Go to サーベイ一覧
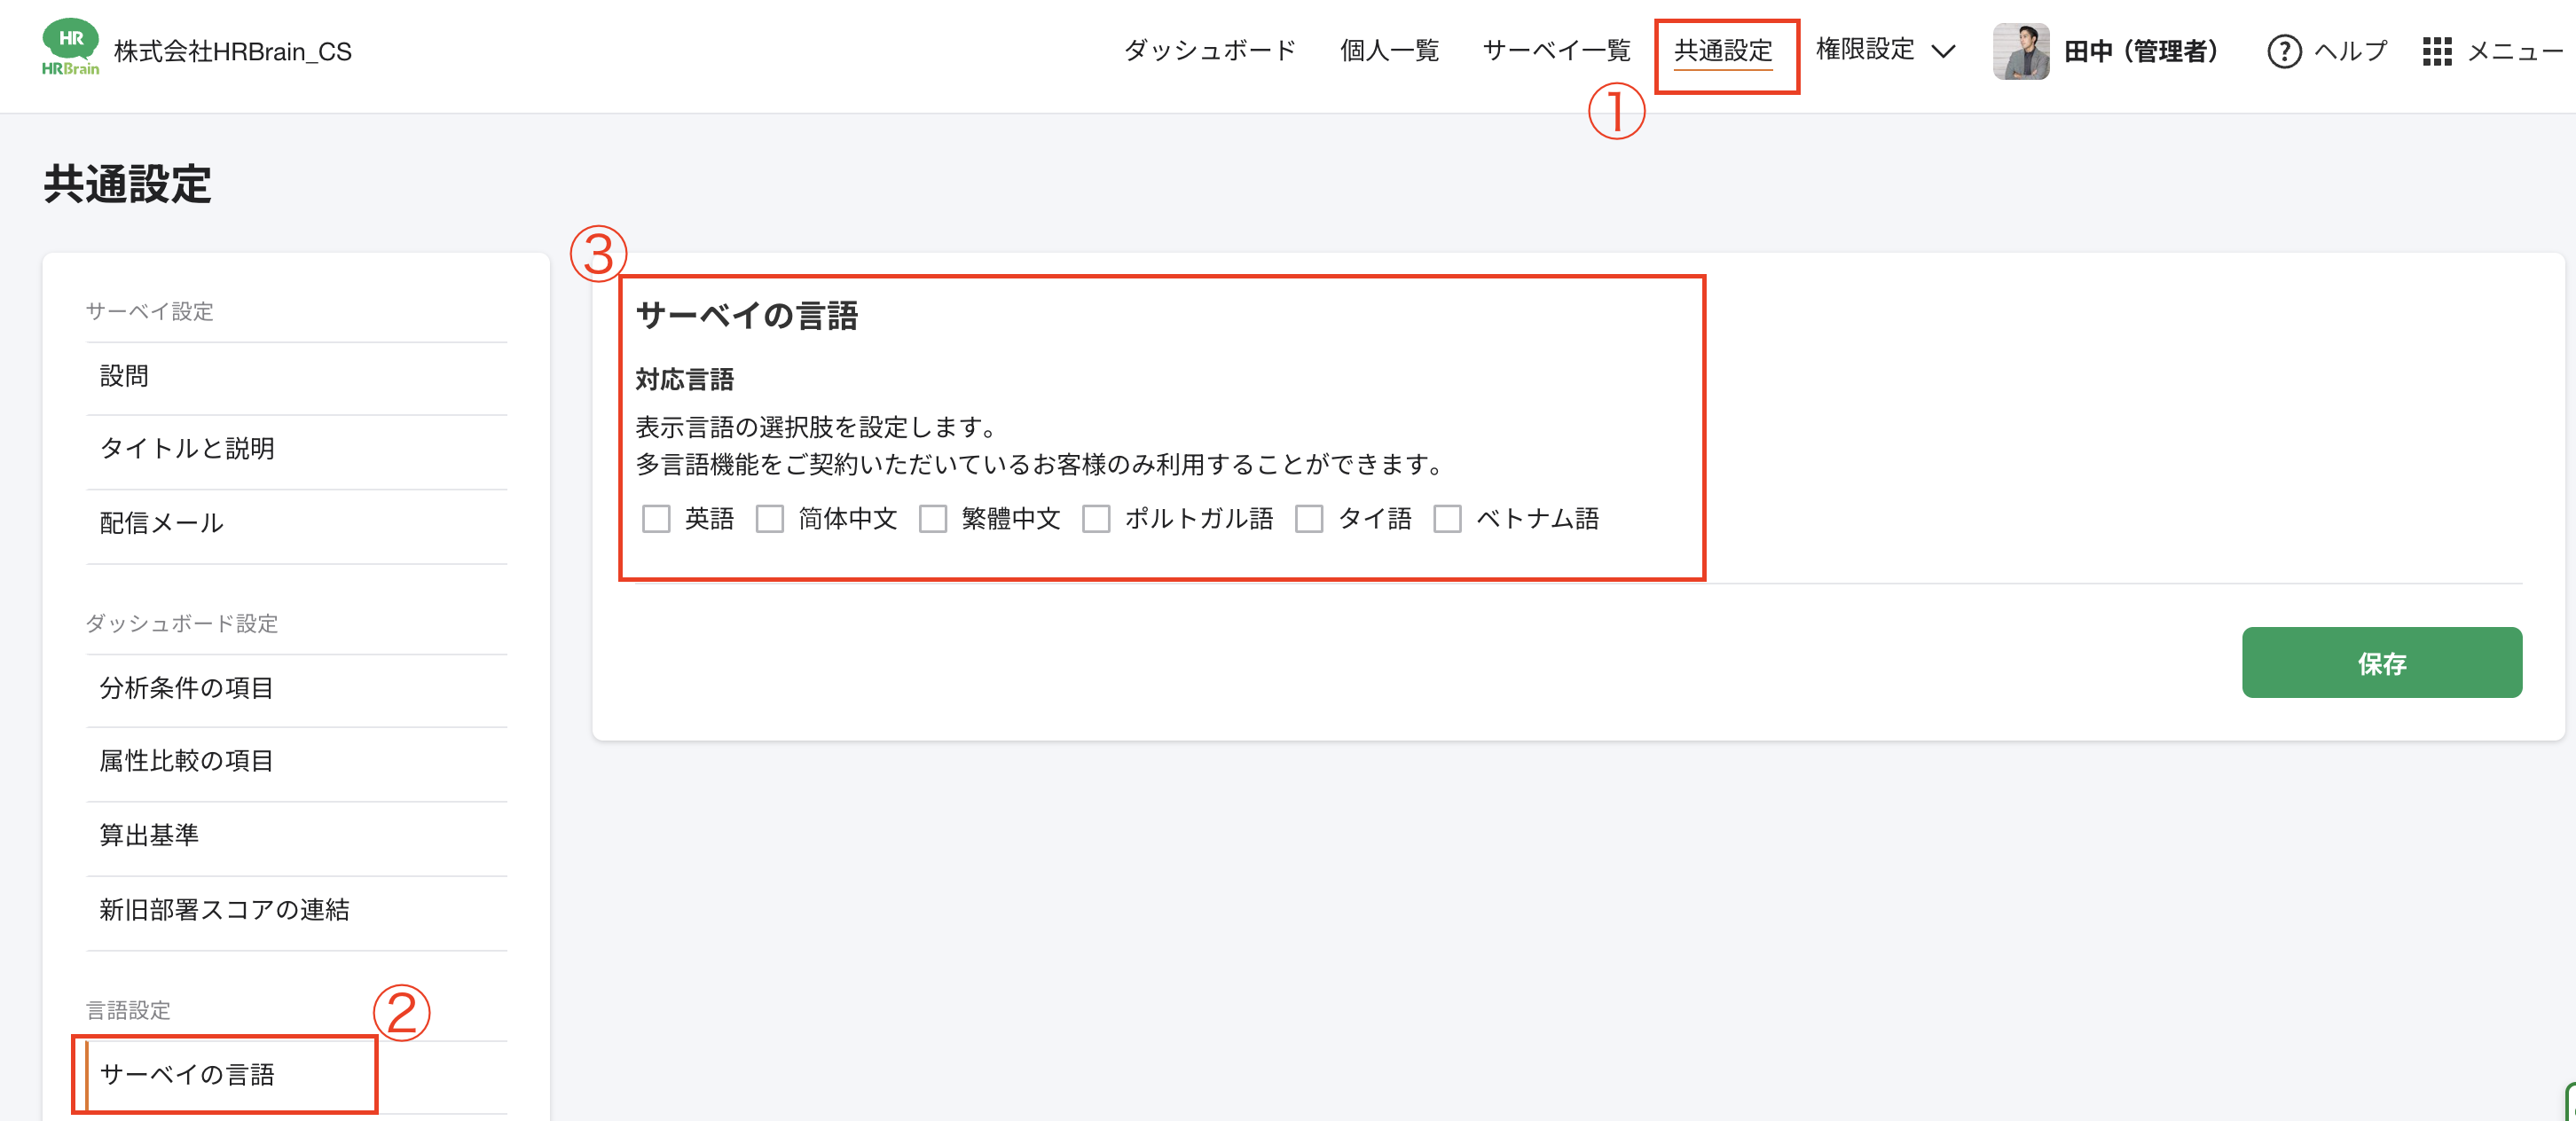This screenshot has height=1121, width=2576. [1556, 50]
